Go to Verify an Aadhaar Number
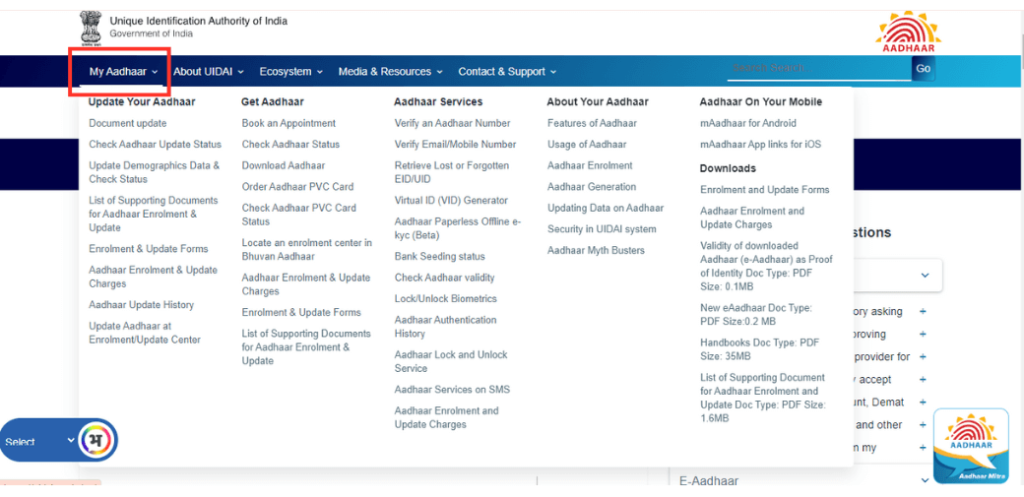 point(452,124)
